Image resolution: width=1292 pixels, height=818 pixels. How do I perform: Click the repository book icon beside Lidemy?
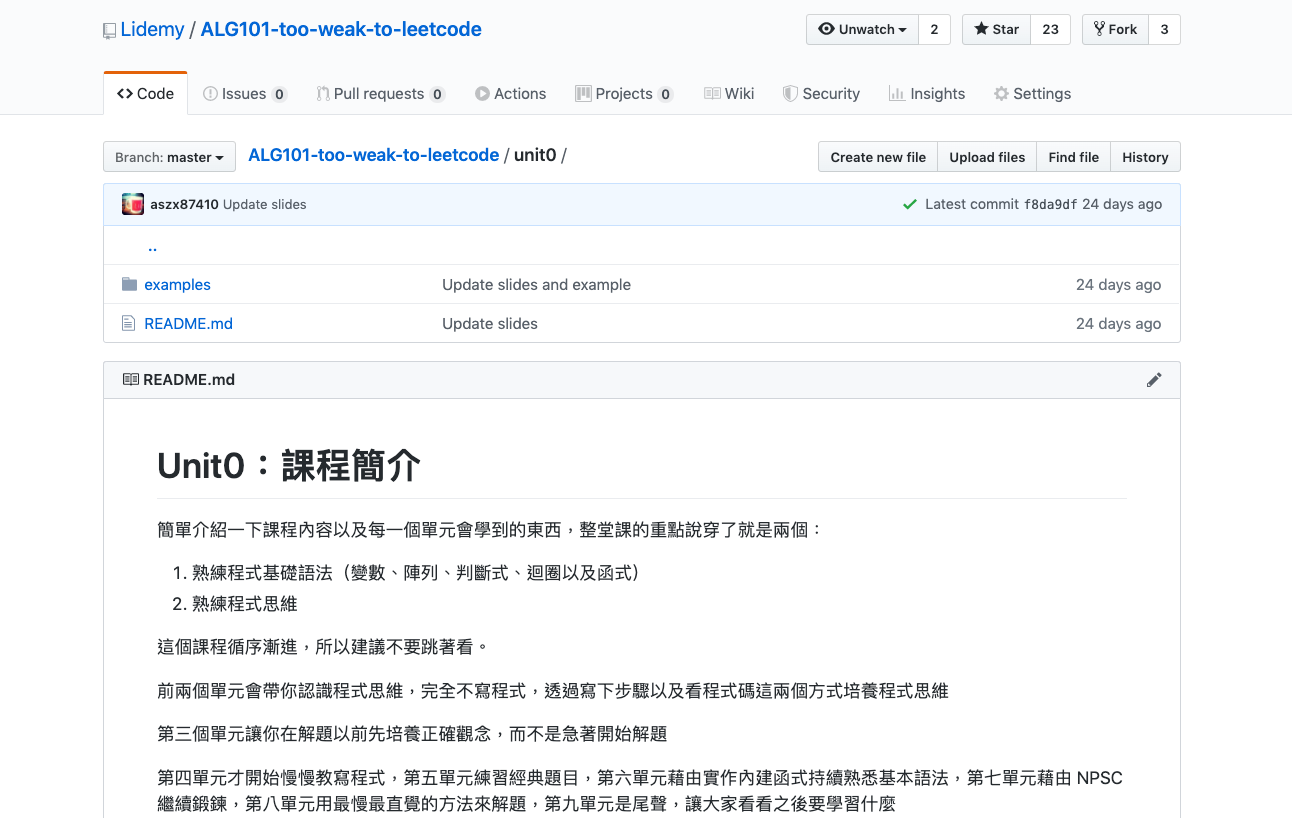(110, 31)
